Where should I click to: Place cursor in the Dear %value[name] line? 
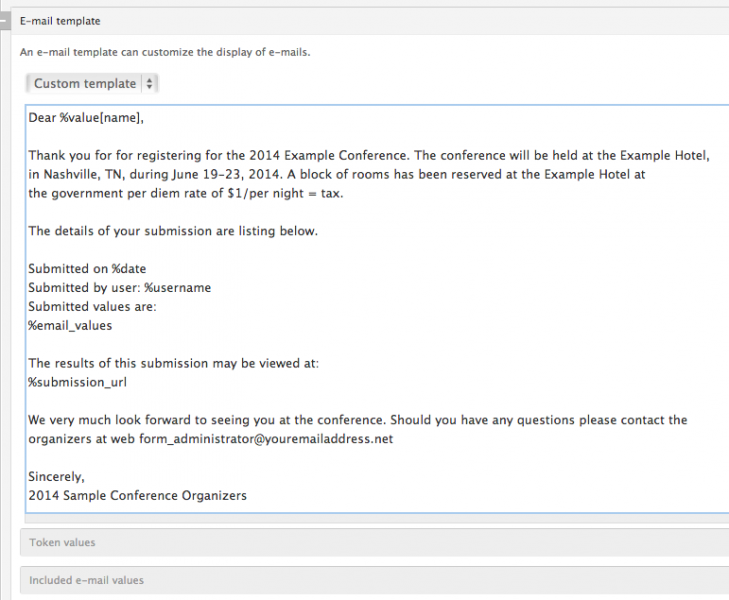86,118
